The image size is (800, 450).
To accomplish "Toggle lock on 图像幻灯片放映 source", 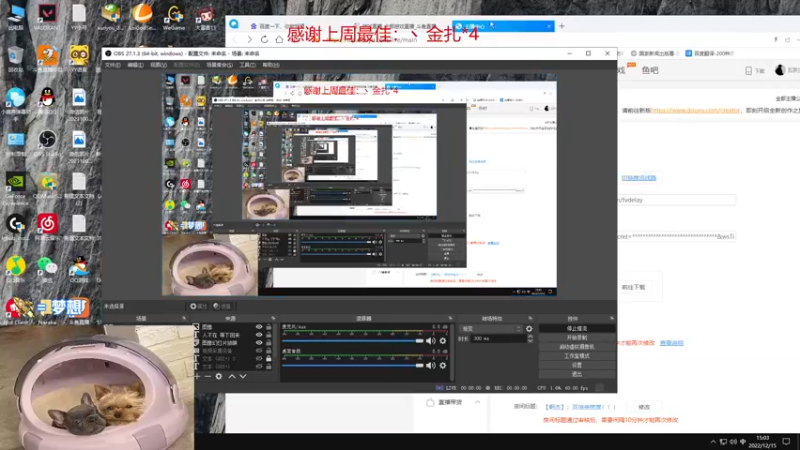I will [x=269, y=343].
